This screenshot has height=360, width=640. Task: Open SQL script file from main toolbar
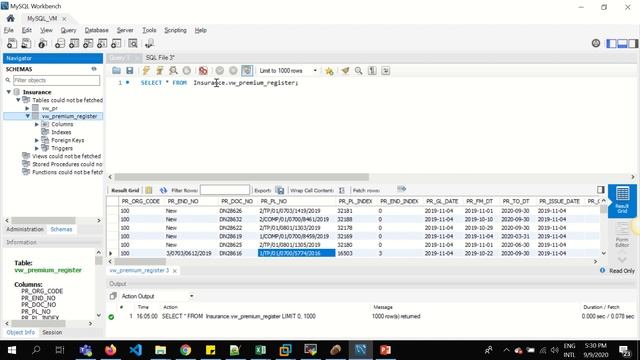(x=26, y=43)
